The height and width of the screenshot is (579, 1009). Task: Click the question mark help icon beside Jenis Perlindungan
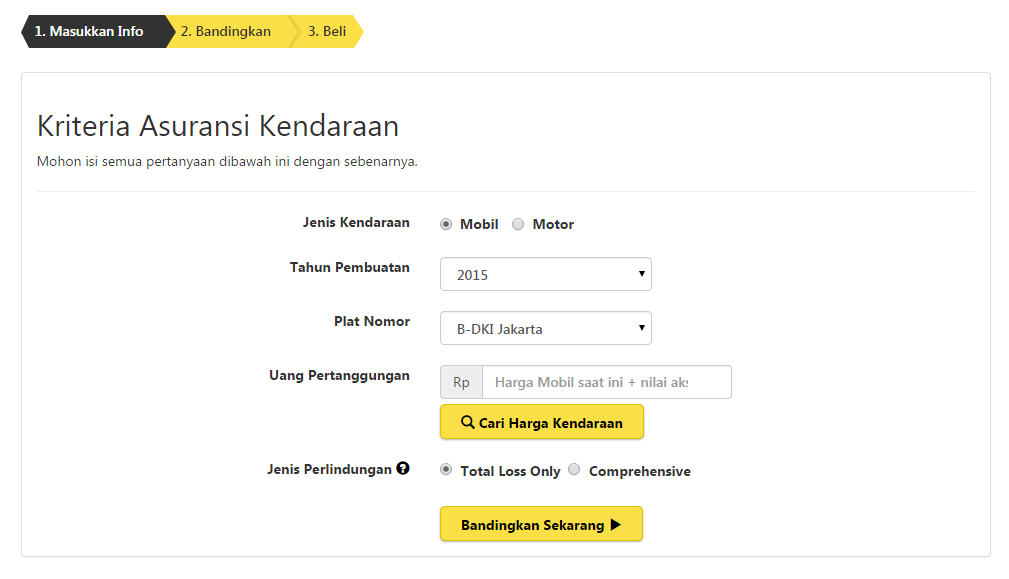[x=403, y=468]
